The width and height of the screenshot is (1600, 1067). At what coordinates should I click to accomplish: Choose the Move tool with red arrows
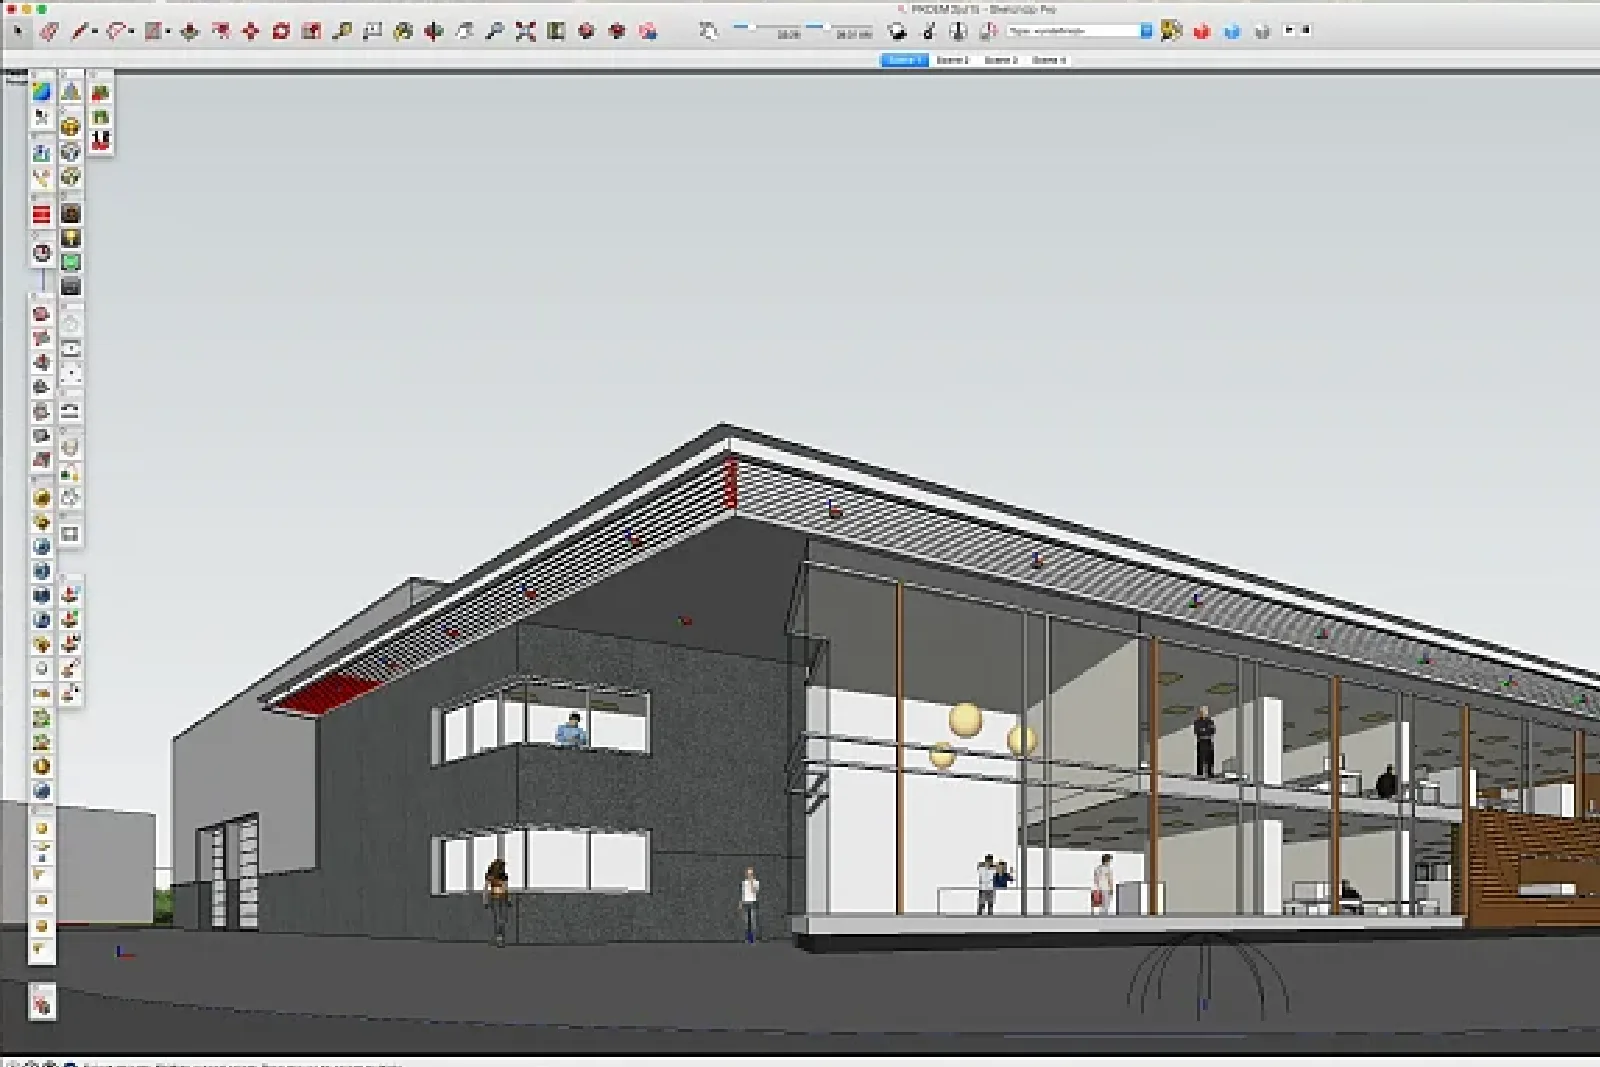click(x=250, y=32)
